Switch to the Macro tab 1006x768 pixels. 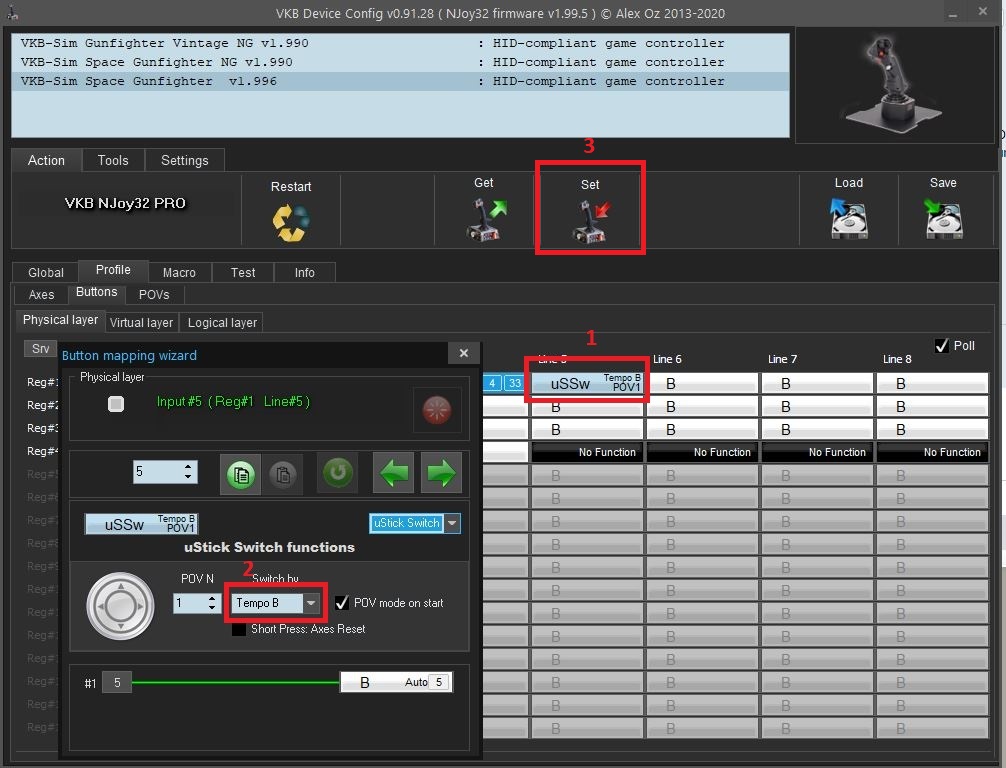coord(179,273)
